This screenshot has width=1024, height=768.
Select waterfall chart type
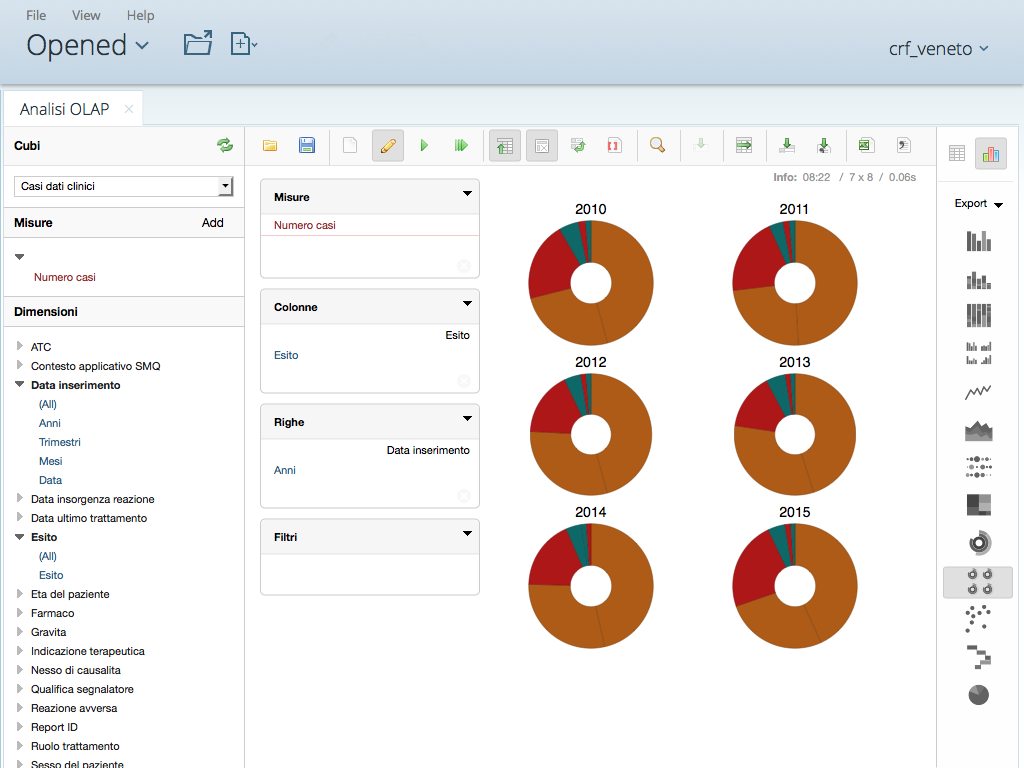978,657
